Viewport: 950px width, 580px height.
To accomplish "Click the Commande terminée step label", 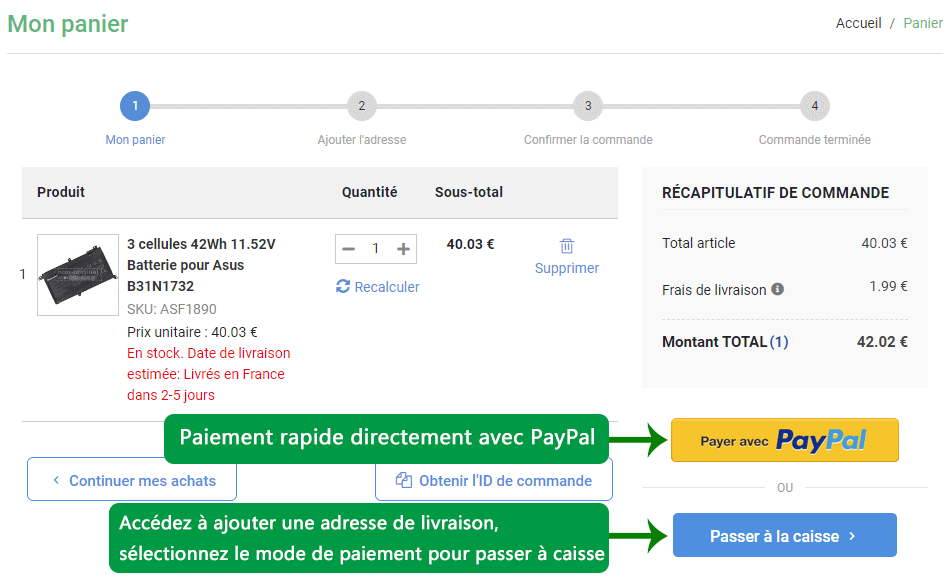I will pyautogui.click(x=815, y=140).
